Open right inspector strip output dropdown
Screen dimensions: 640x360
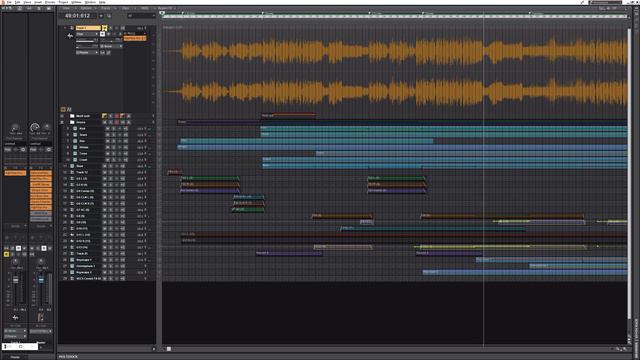pos(41,331)
